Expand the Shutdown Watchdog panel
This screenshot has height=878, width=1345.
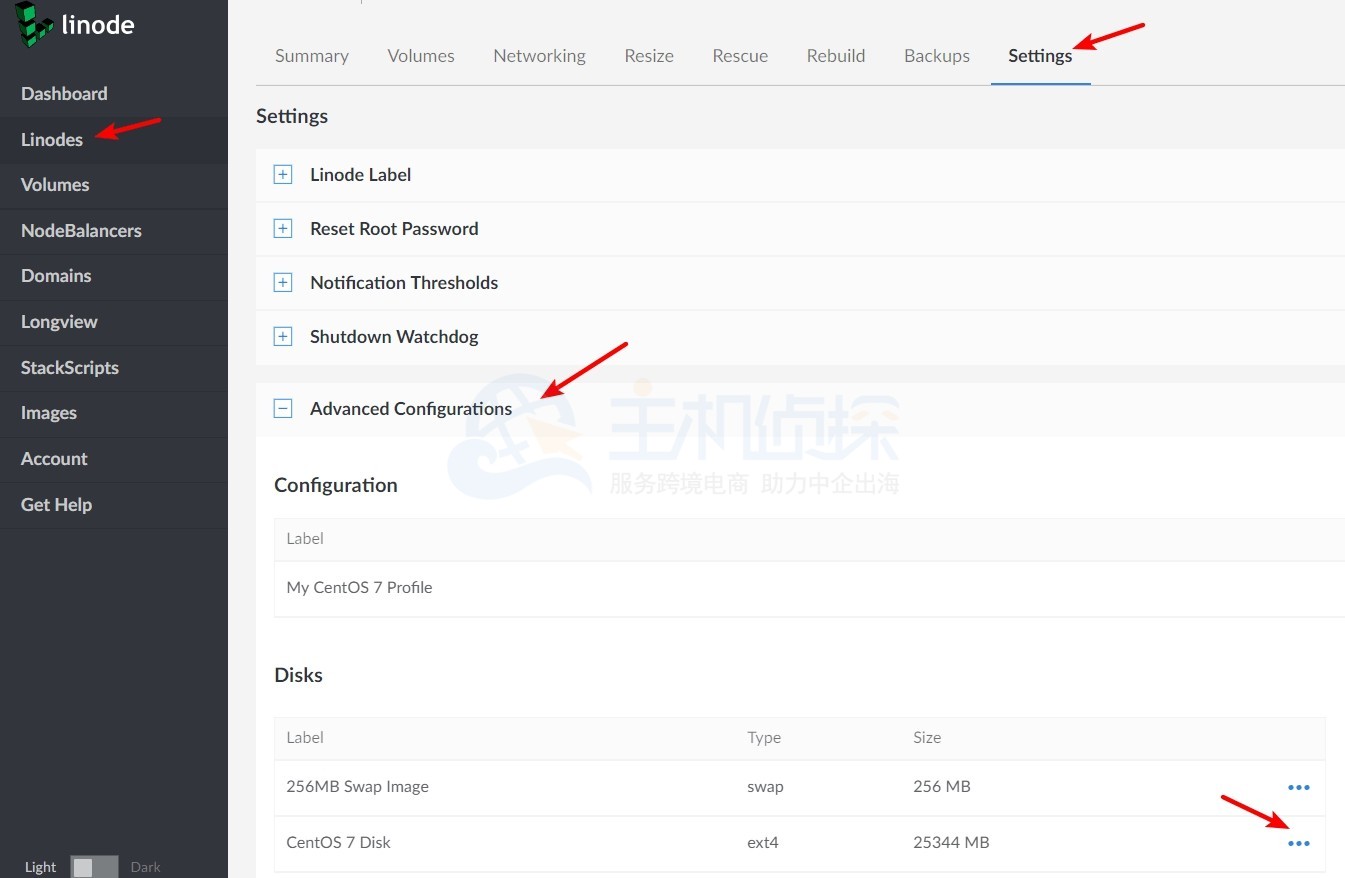pyautogui.click(x=283, y=337)
